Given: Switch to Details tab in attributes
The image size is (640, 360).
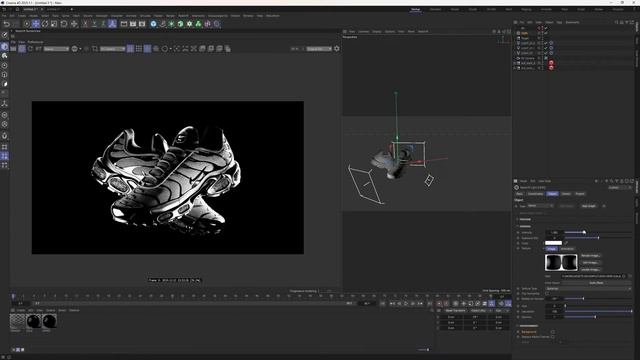Looking at the screenshot, I should [566, 194].
